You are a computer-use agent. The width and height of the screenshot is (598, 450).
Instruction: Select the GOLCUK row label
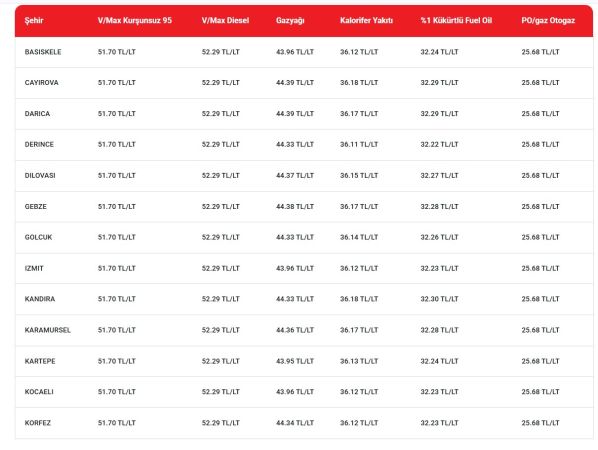[38, 237]
